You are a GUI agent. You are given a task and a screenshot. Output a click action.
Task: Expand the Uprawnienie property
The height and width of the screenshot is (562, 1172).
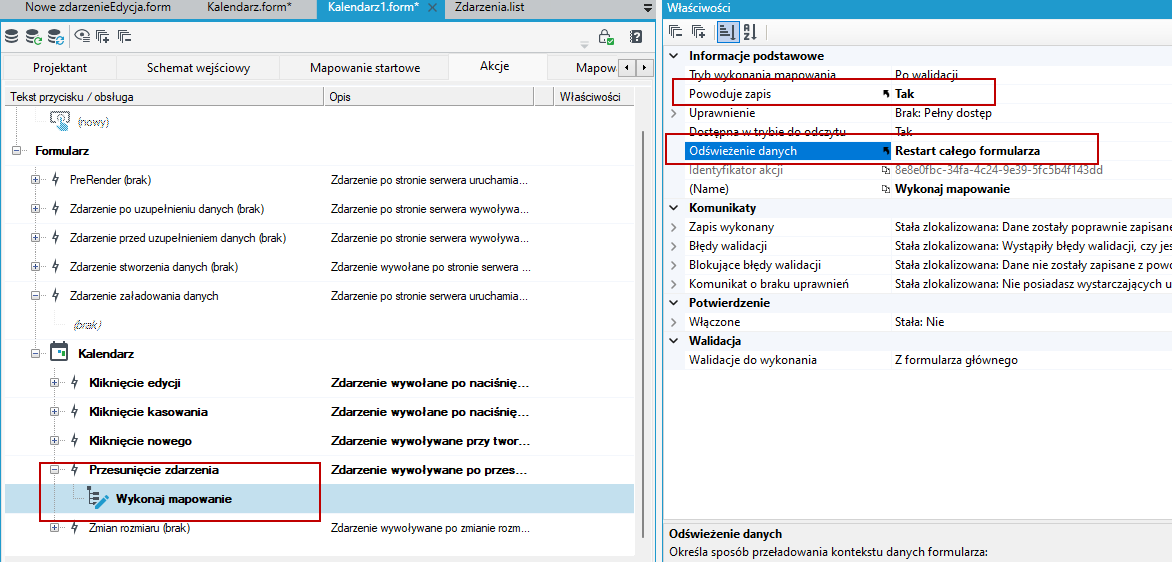coord(674,113)
